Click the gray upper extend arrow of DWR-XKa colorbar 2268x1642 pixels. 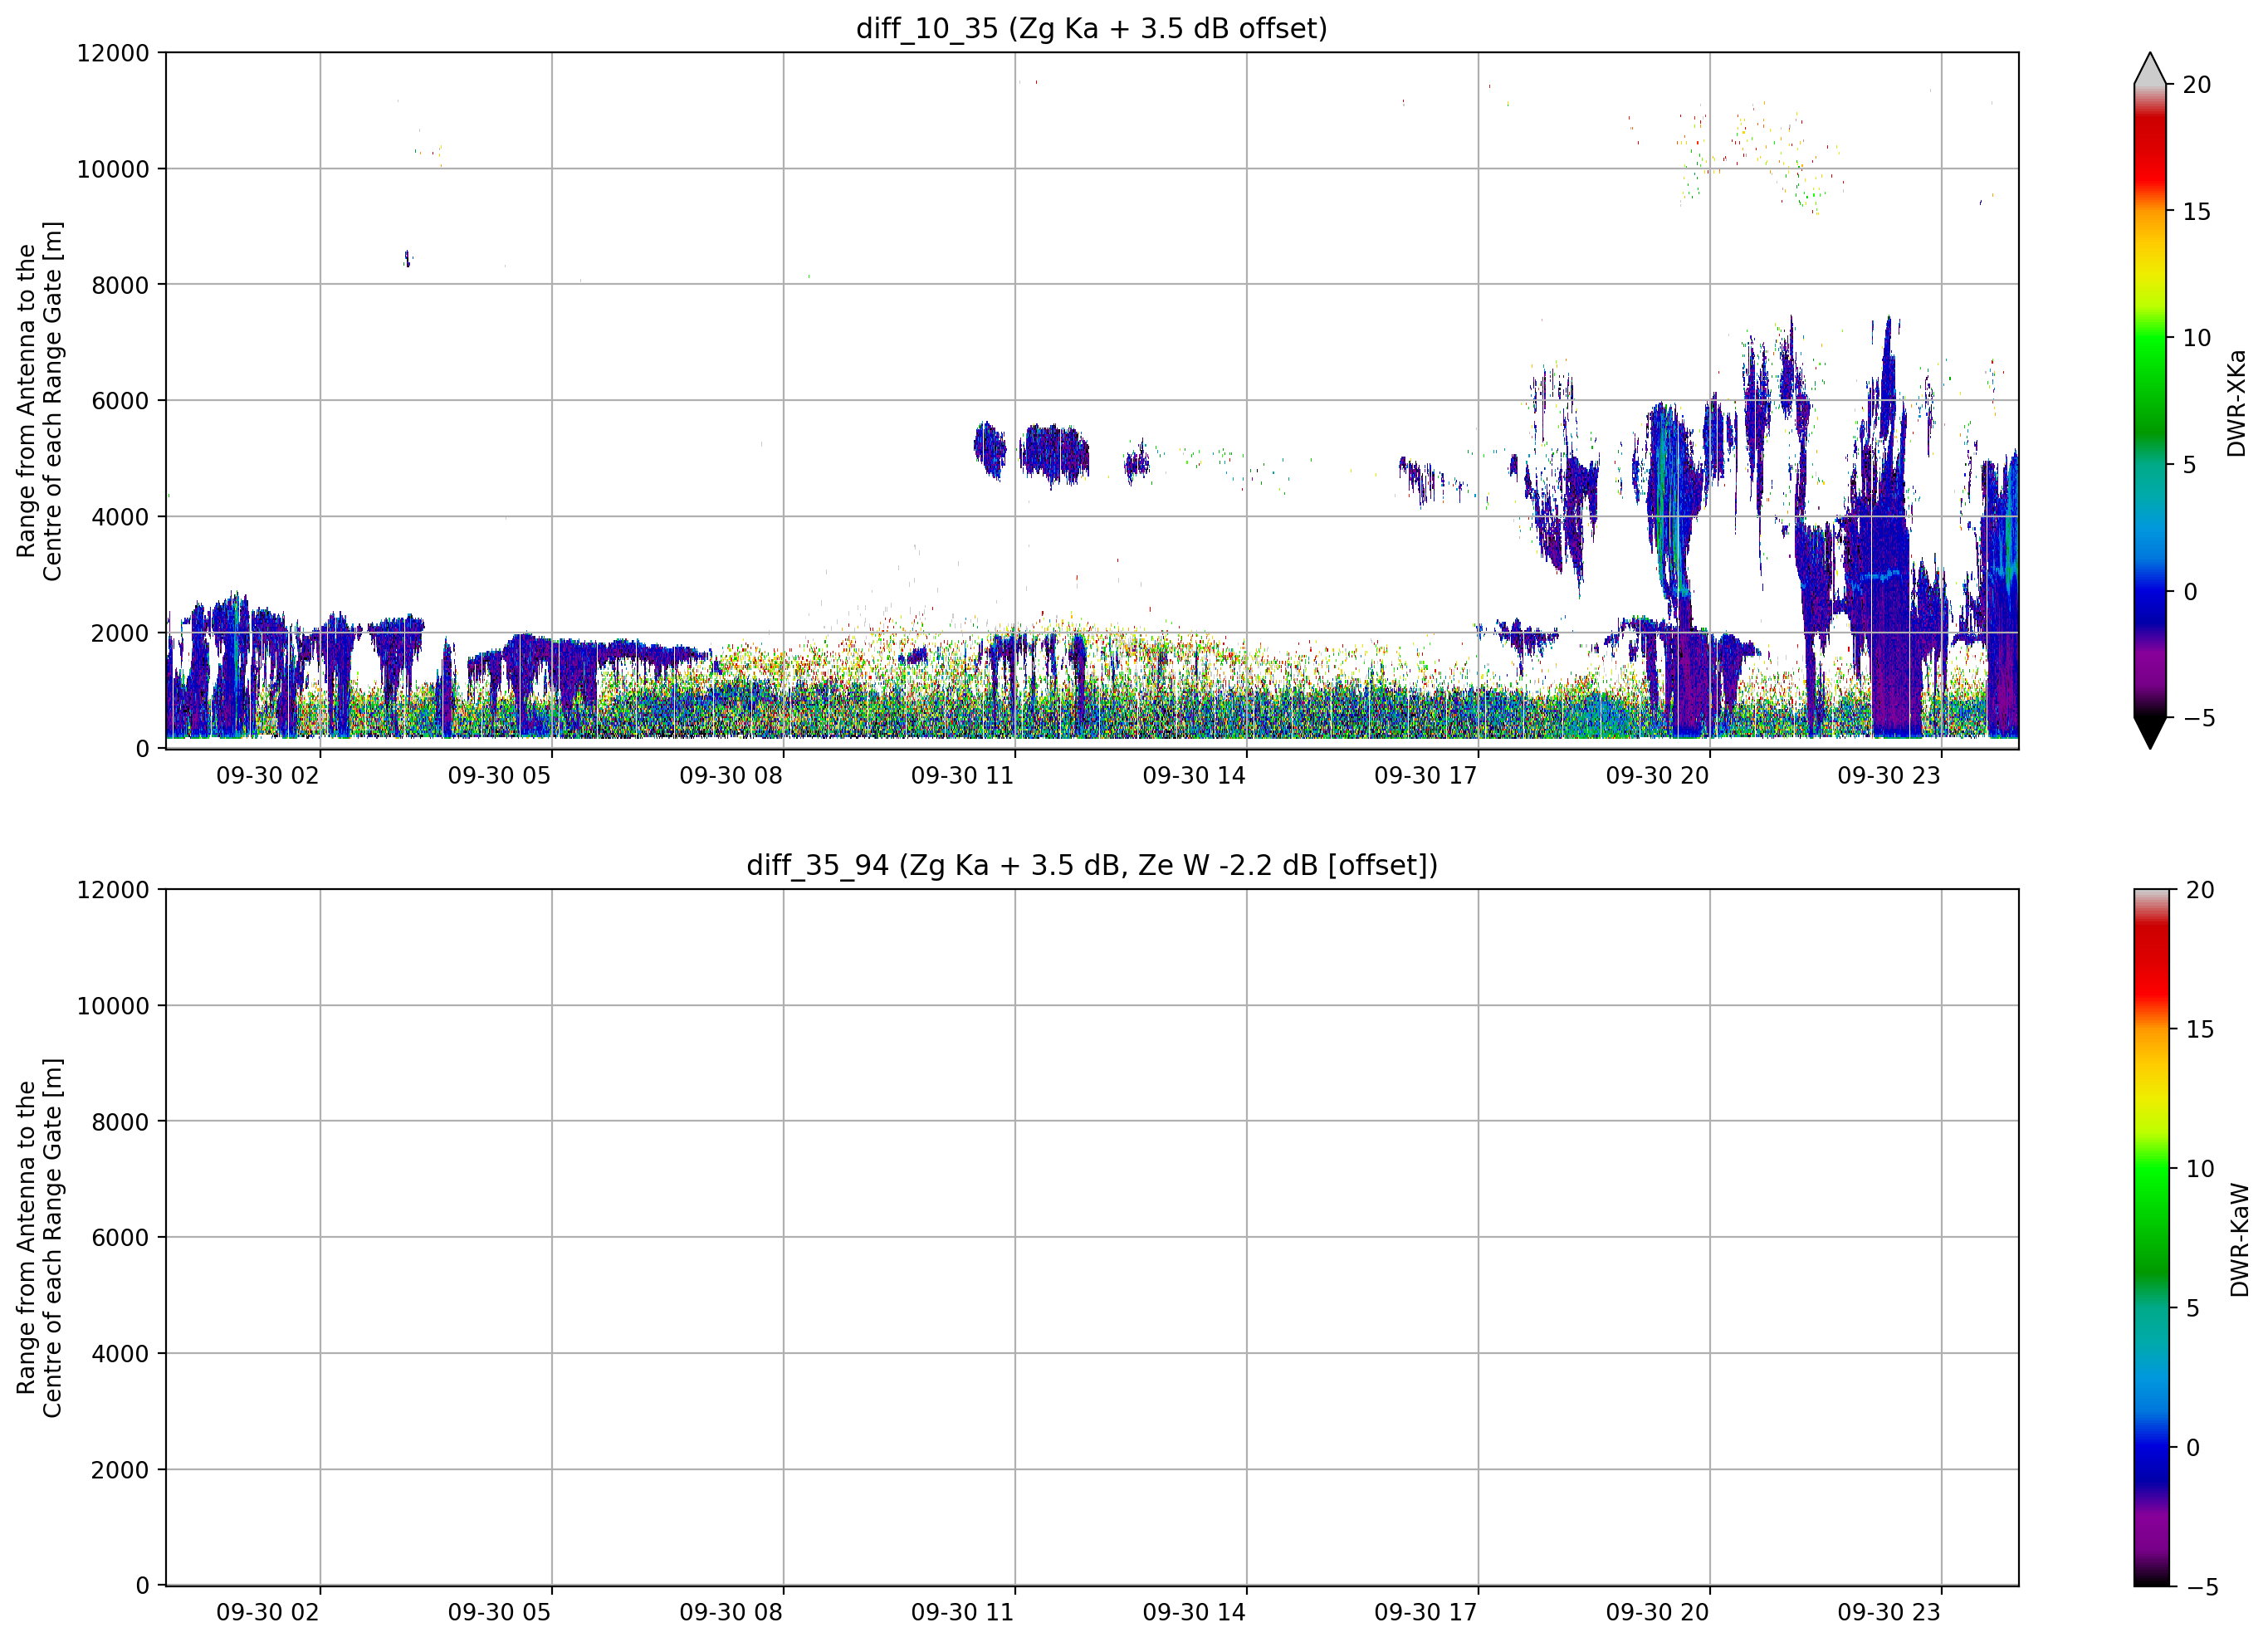2150,68
